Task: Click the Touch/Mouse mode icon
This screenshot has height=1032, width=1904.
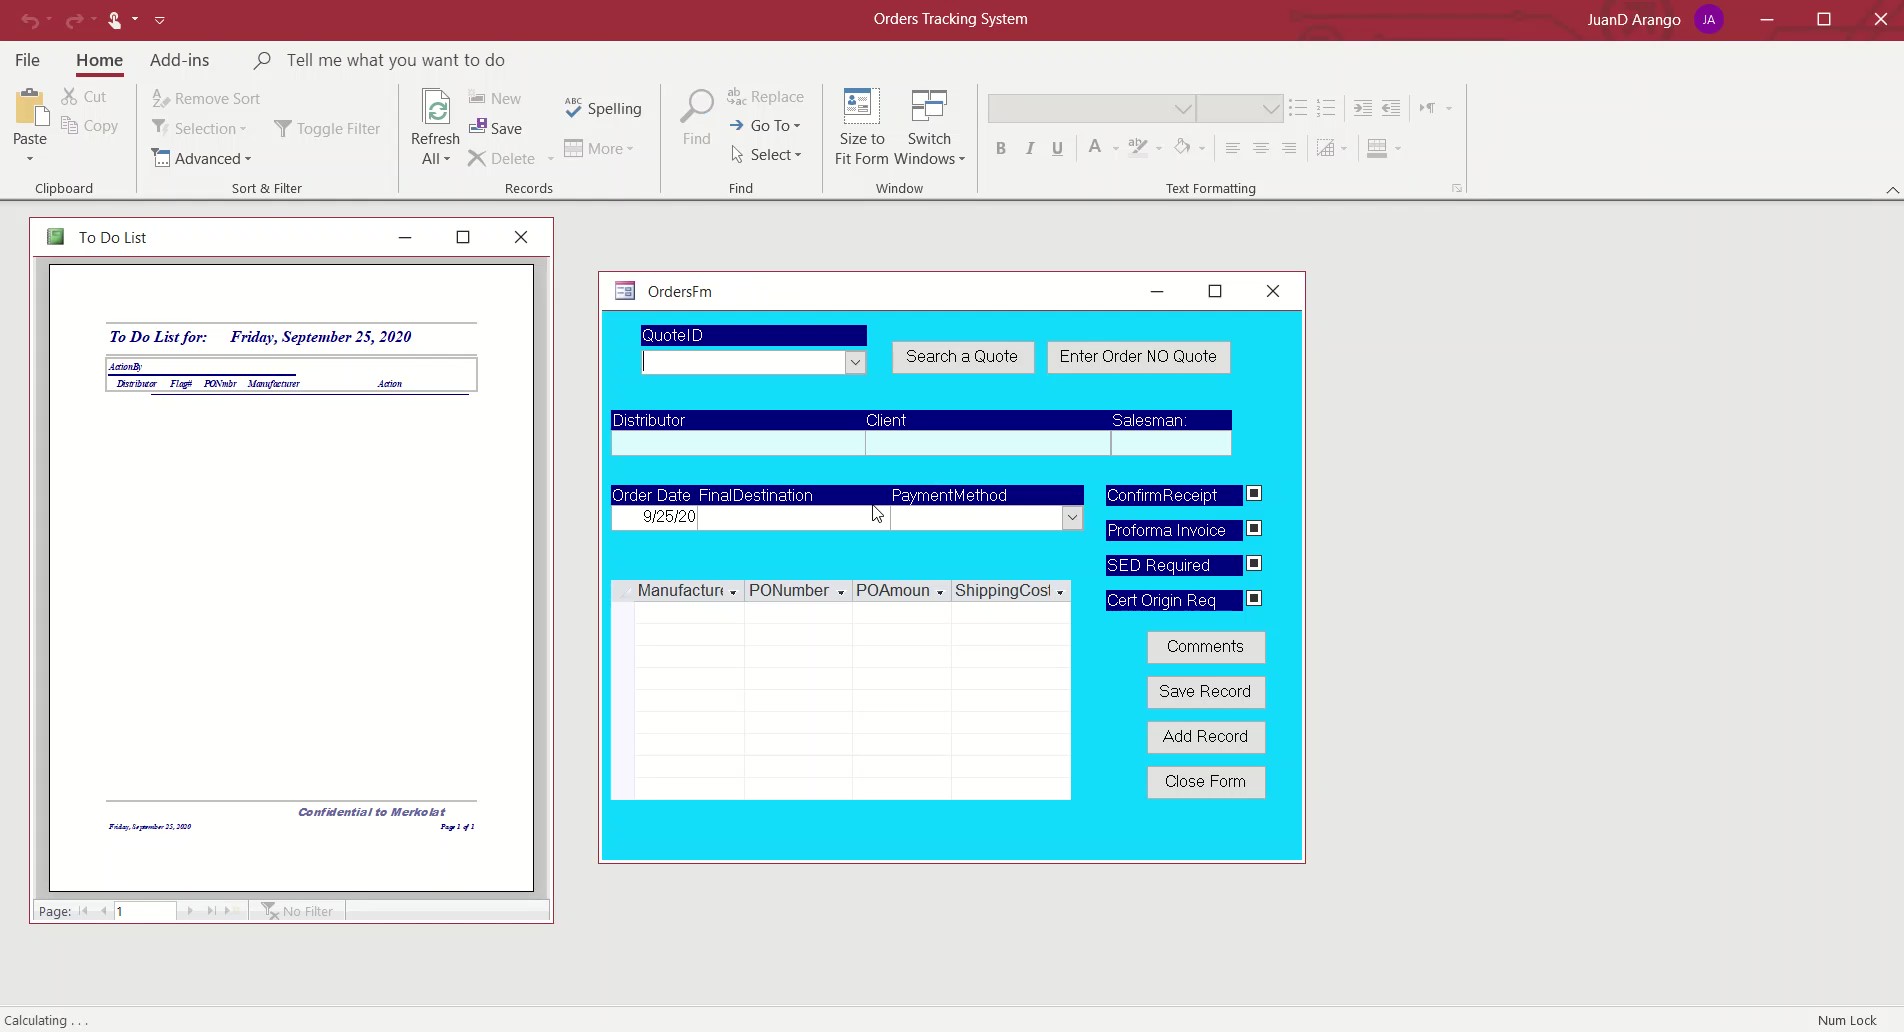Action: click(x=114, y=20)
